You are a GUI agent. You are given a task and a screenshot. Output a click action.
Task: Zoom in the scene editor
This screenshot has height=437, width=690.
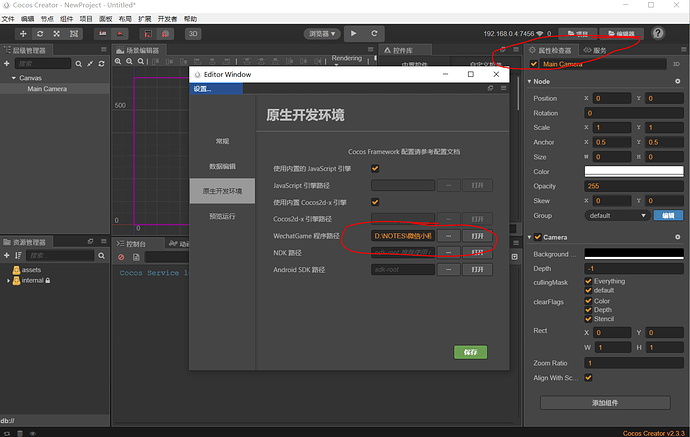tap(118, 62)
